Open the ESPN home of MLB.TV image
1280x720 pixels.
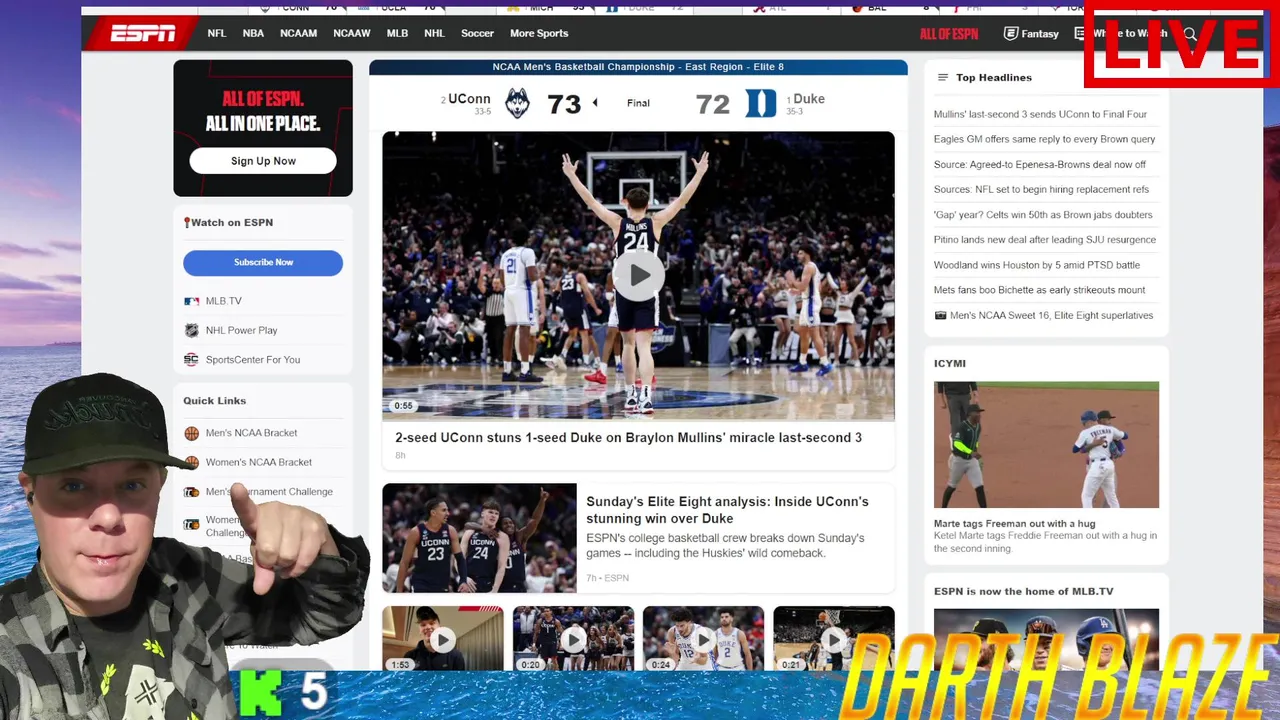pos(1046,640)
